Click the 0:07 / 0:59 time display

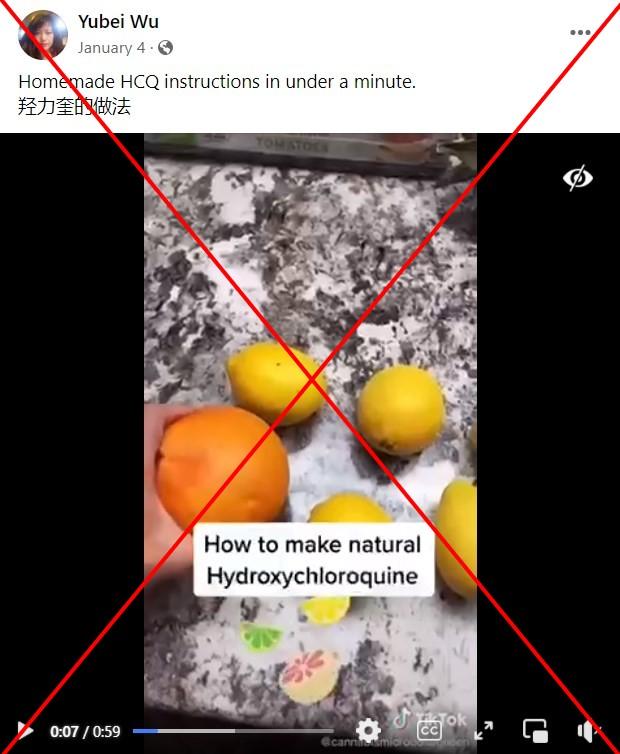[x=85, y=732]
